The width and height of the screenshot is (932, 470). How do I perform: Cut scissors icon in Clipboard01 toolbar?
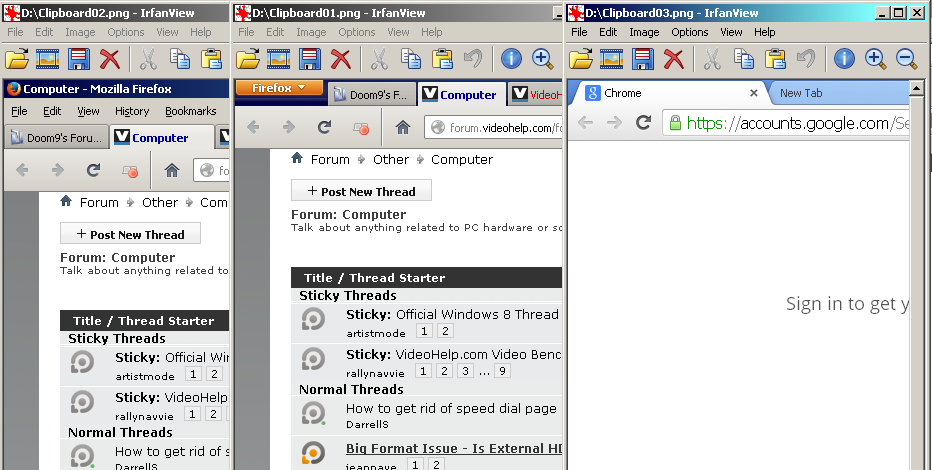pyautogui.click(x=379, y=59)
